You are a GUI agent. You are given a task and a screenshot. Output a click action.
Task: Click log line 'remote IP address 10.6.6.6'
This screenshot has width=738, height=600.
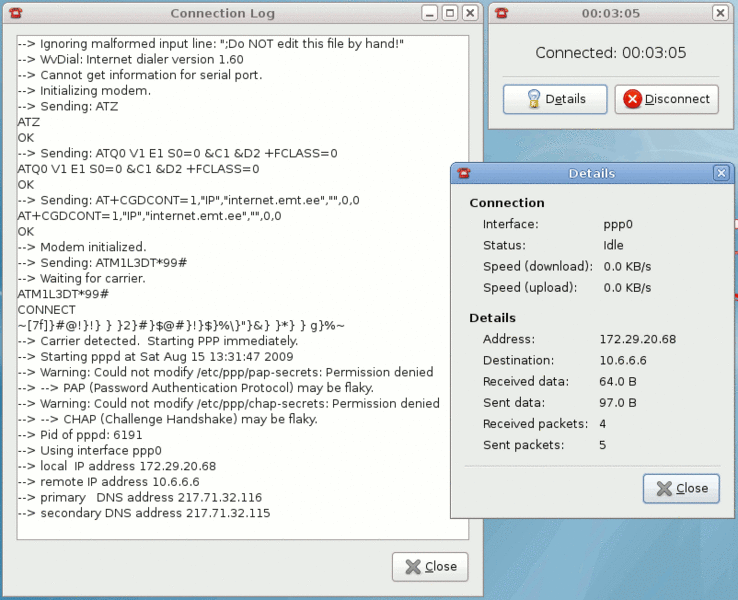tap(108, 481)
